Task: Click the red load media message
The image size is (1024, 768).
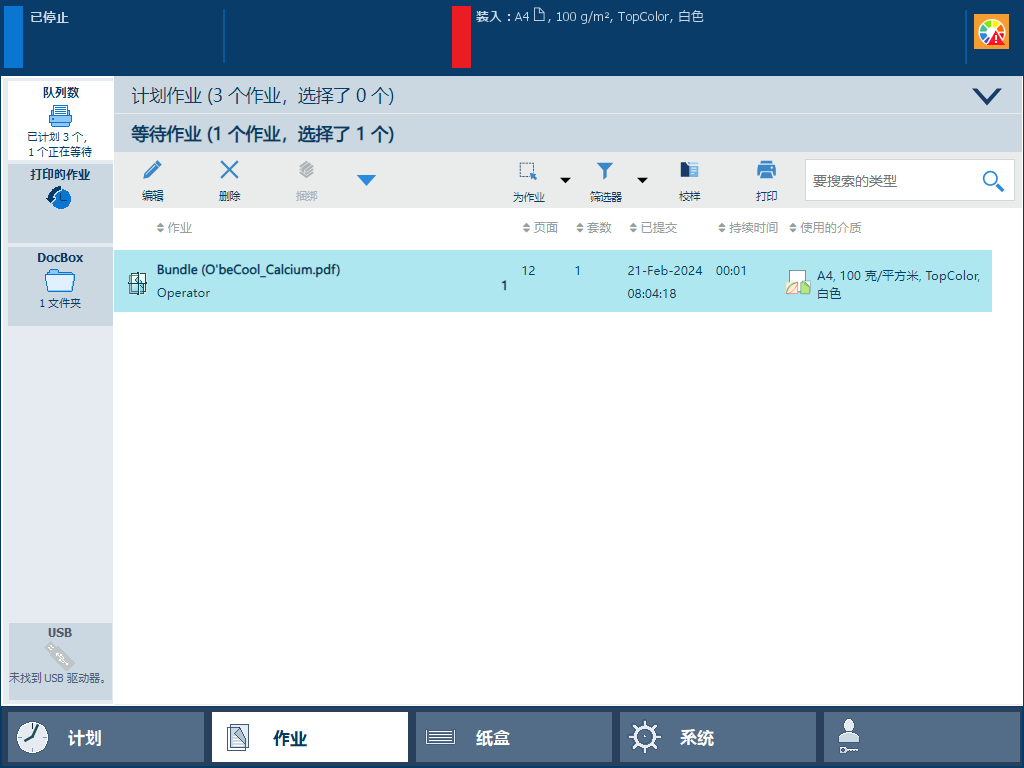Action: click(589, 16)
